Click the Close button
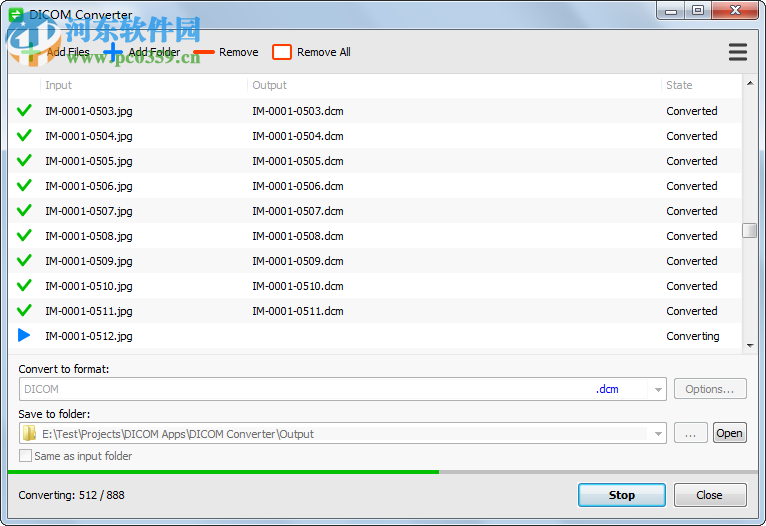Screen dimensions: 766x526 tap(710, 495)
